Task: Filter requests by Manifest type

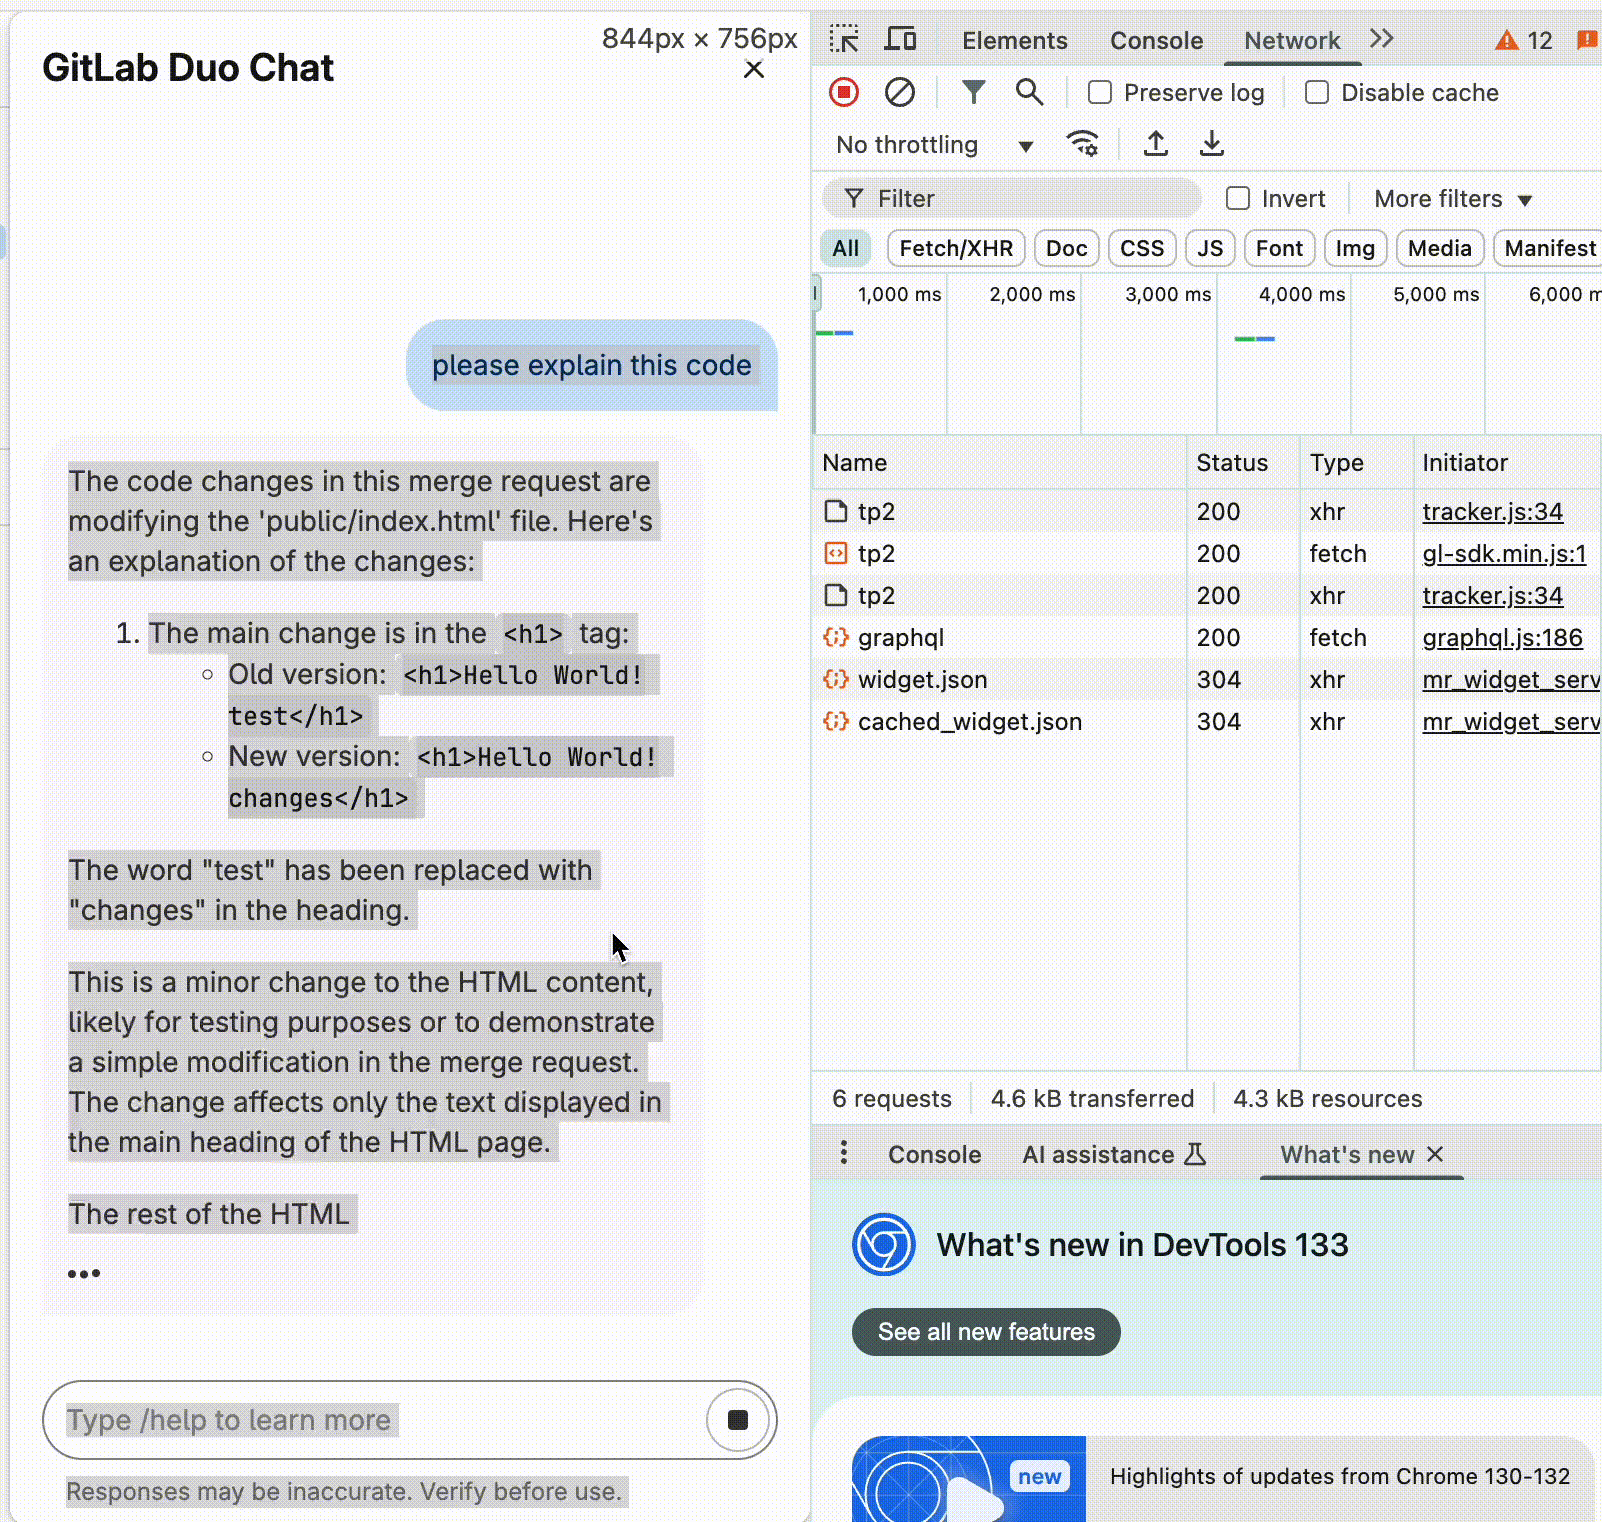Action: pyautogui.click(x=1549, y=248)
